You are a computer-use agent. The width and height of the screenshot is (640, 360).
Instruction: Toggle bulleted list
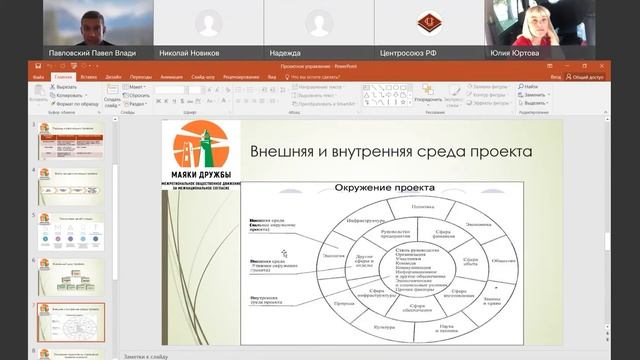[239, 90]
